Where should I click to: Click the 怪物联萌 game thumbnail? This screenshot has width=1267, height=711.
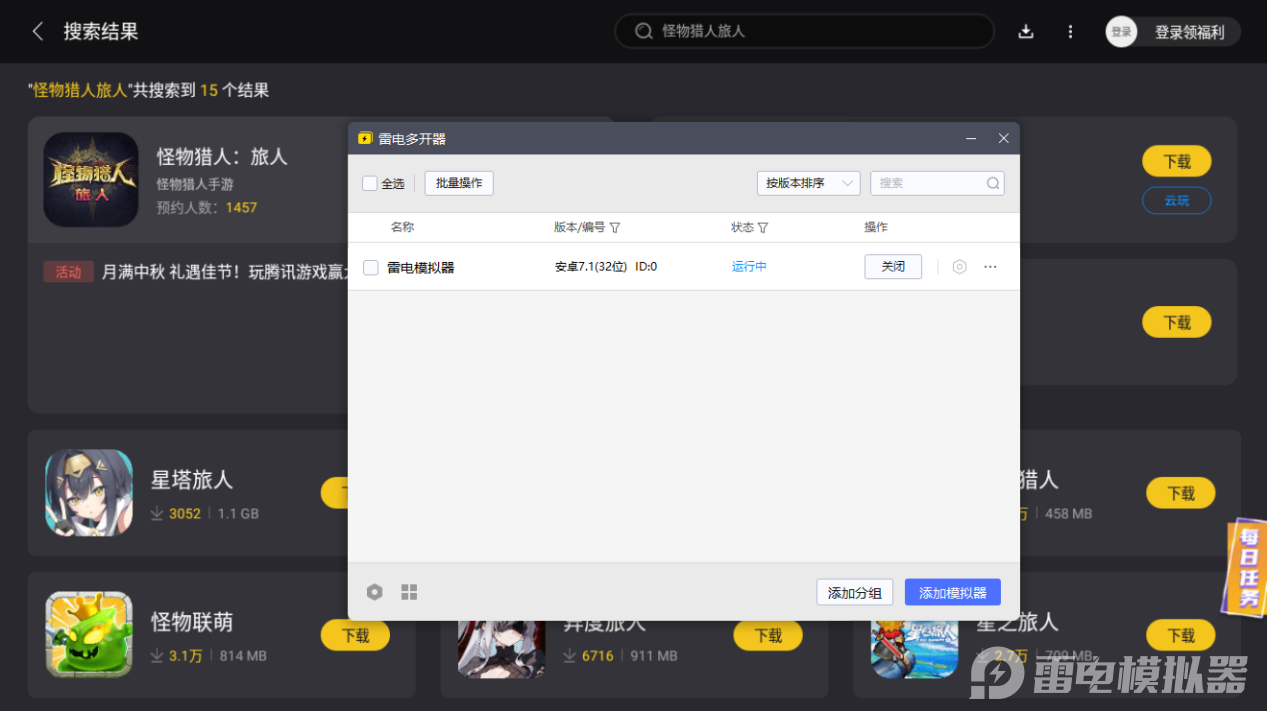(x=89, y=634)
